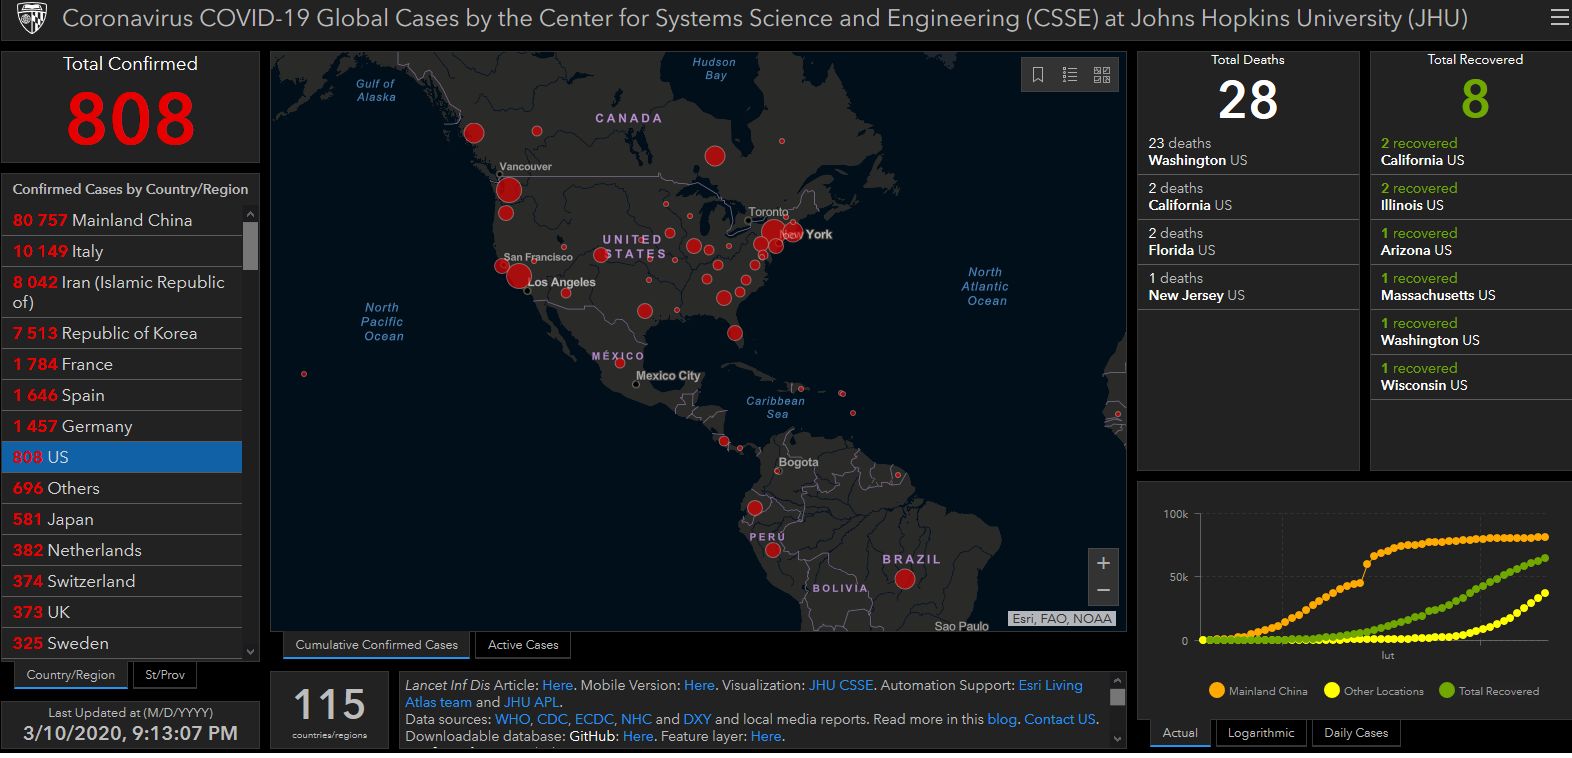
Task: Open the NHC data source link
Action: (x=636, y=719)
